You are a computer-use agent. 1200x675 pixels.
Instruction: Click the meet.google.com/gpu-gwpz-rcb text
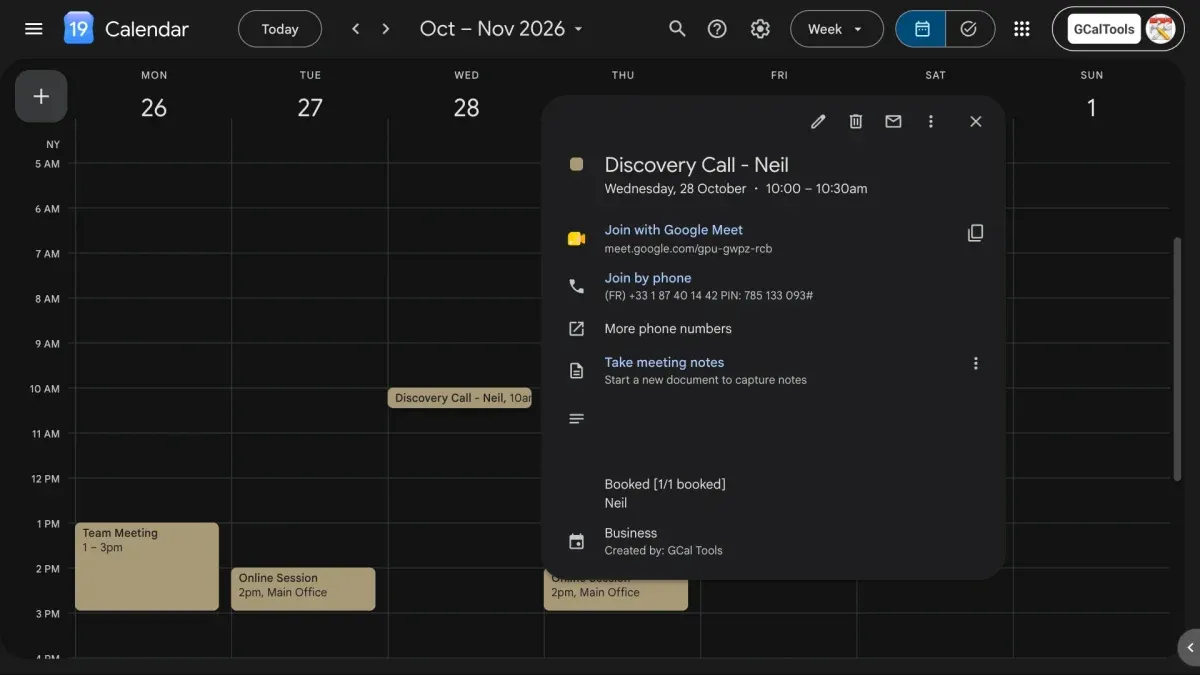(x=688, y=249)
